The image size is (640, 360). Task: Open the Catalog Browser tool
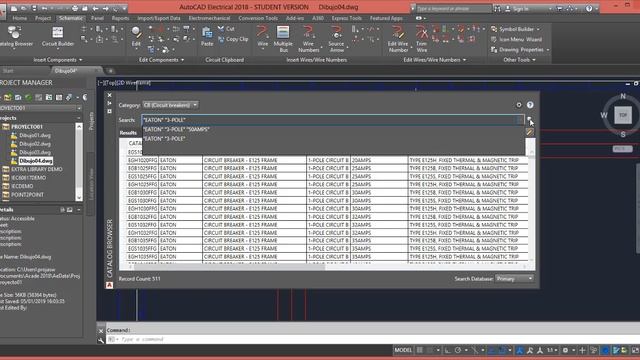click(16, 37)
